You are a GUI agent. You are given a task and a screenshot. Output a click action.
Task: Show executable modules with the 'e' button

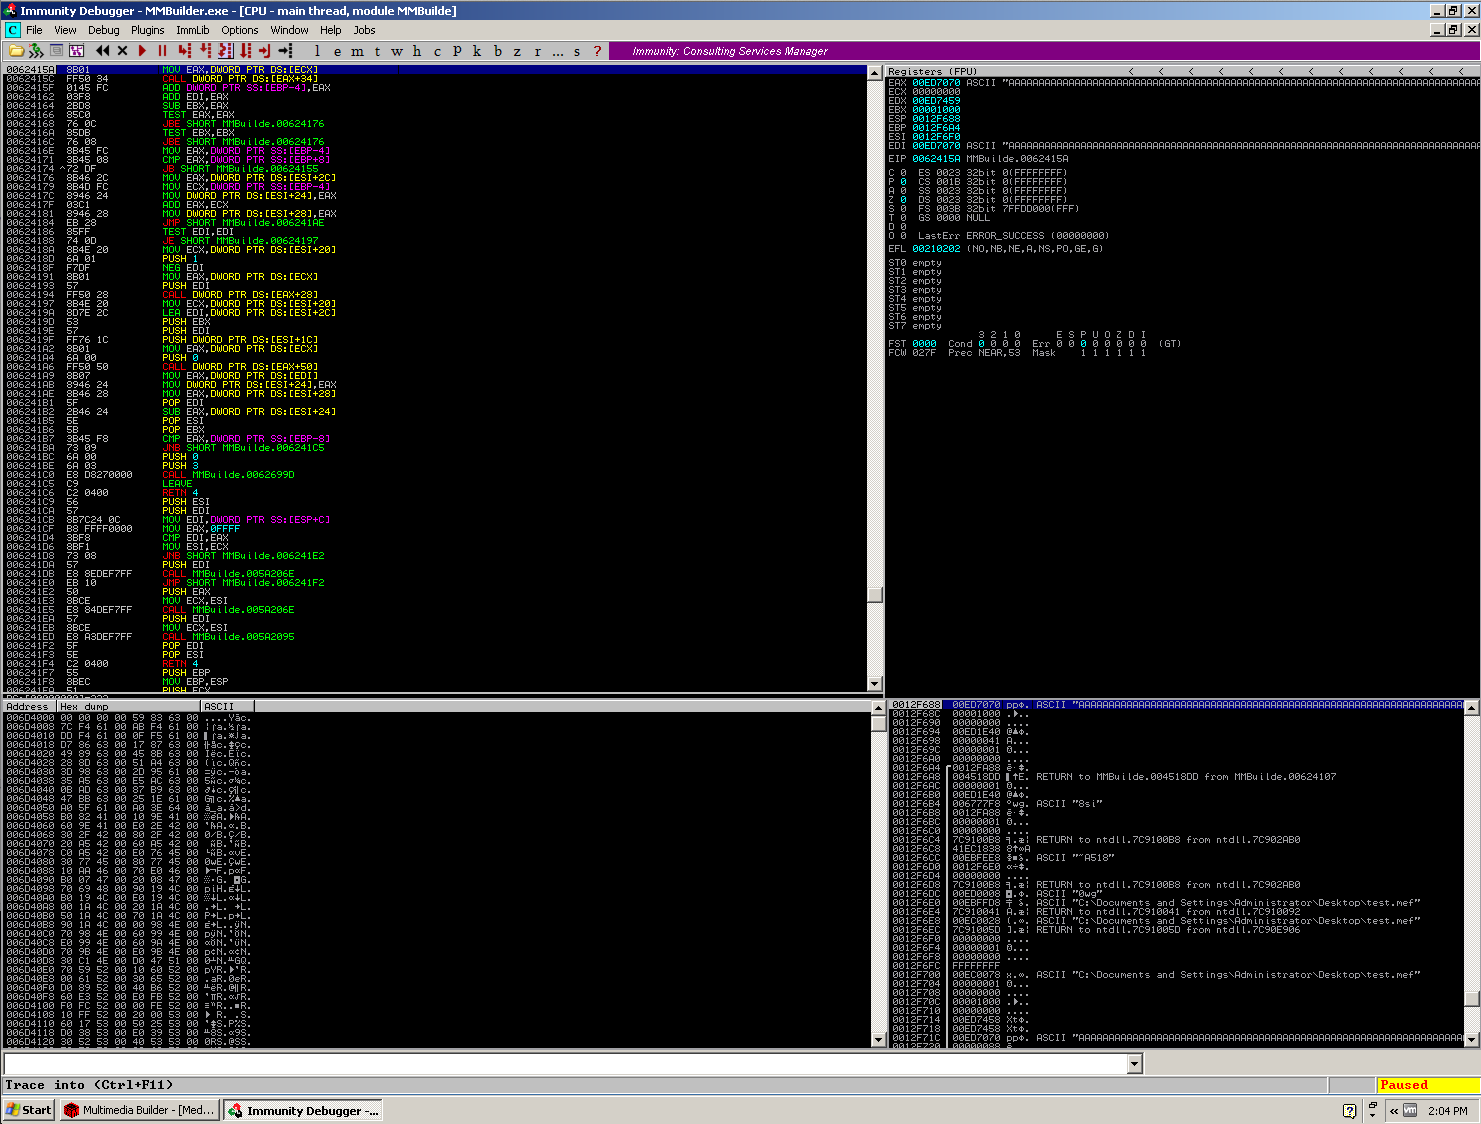pyautogui.click(x=337, y=51)
